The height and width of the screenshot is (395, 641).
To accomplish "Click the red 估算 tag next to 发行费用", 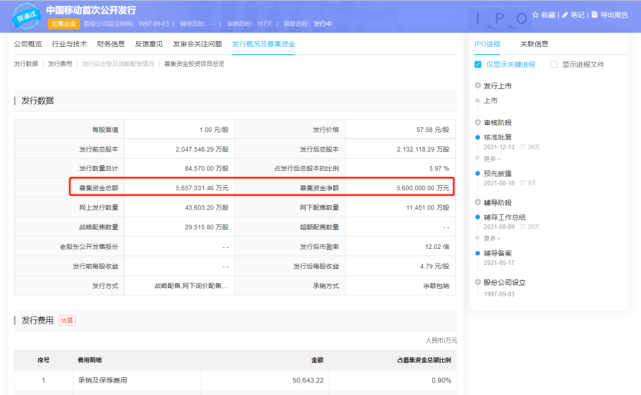I will point(67,320).
